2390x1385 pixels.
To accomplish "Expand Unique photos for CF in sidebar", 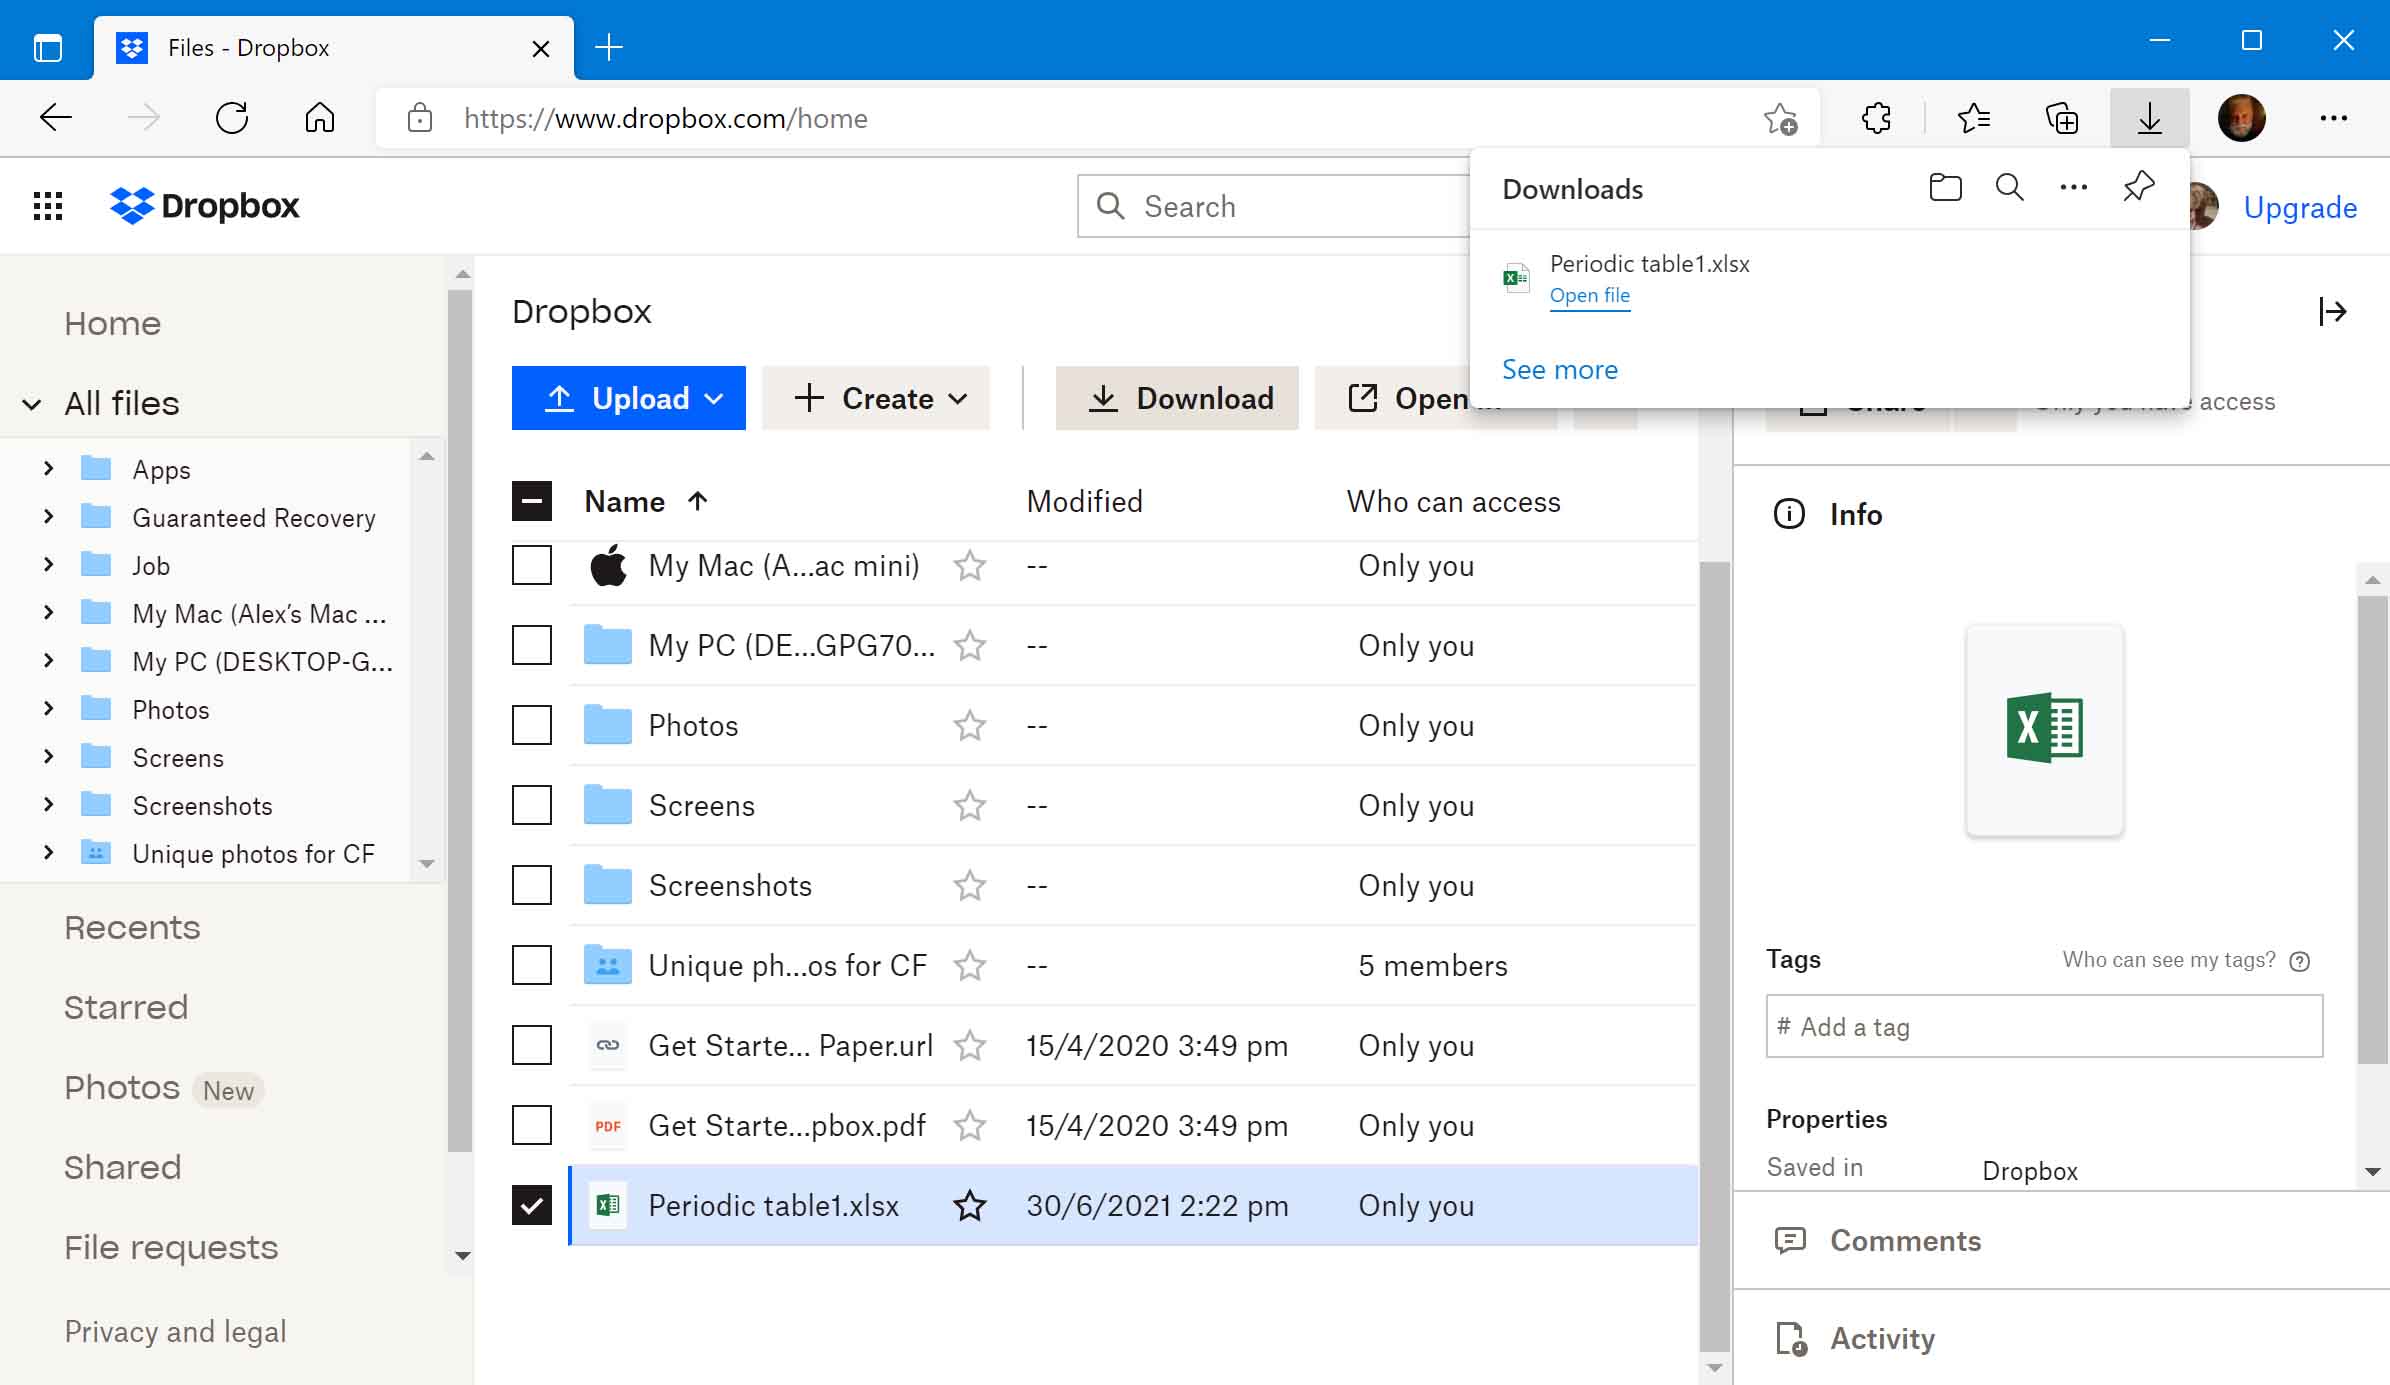I will pyautogui.click(x=48, y=852).
